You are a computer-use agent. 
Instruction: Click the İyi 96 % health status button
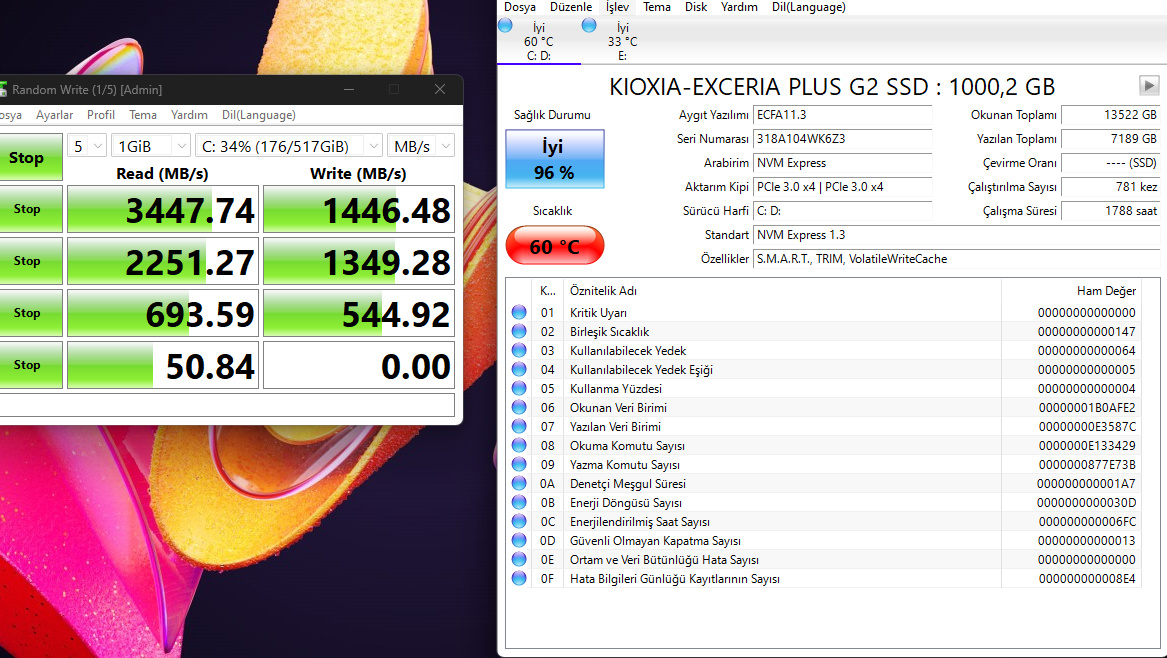coord(554,159)
